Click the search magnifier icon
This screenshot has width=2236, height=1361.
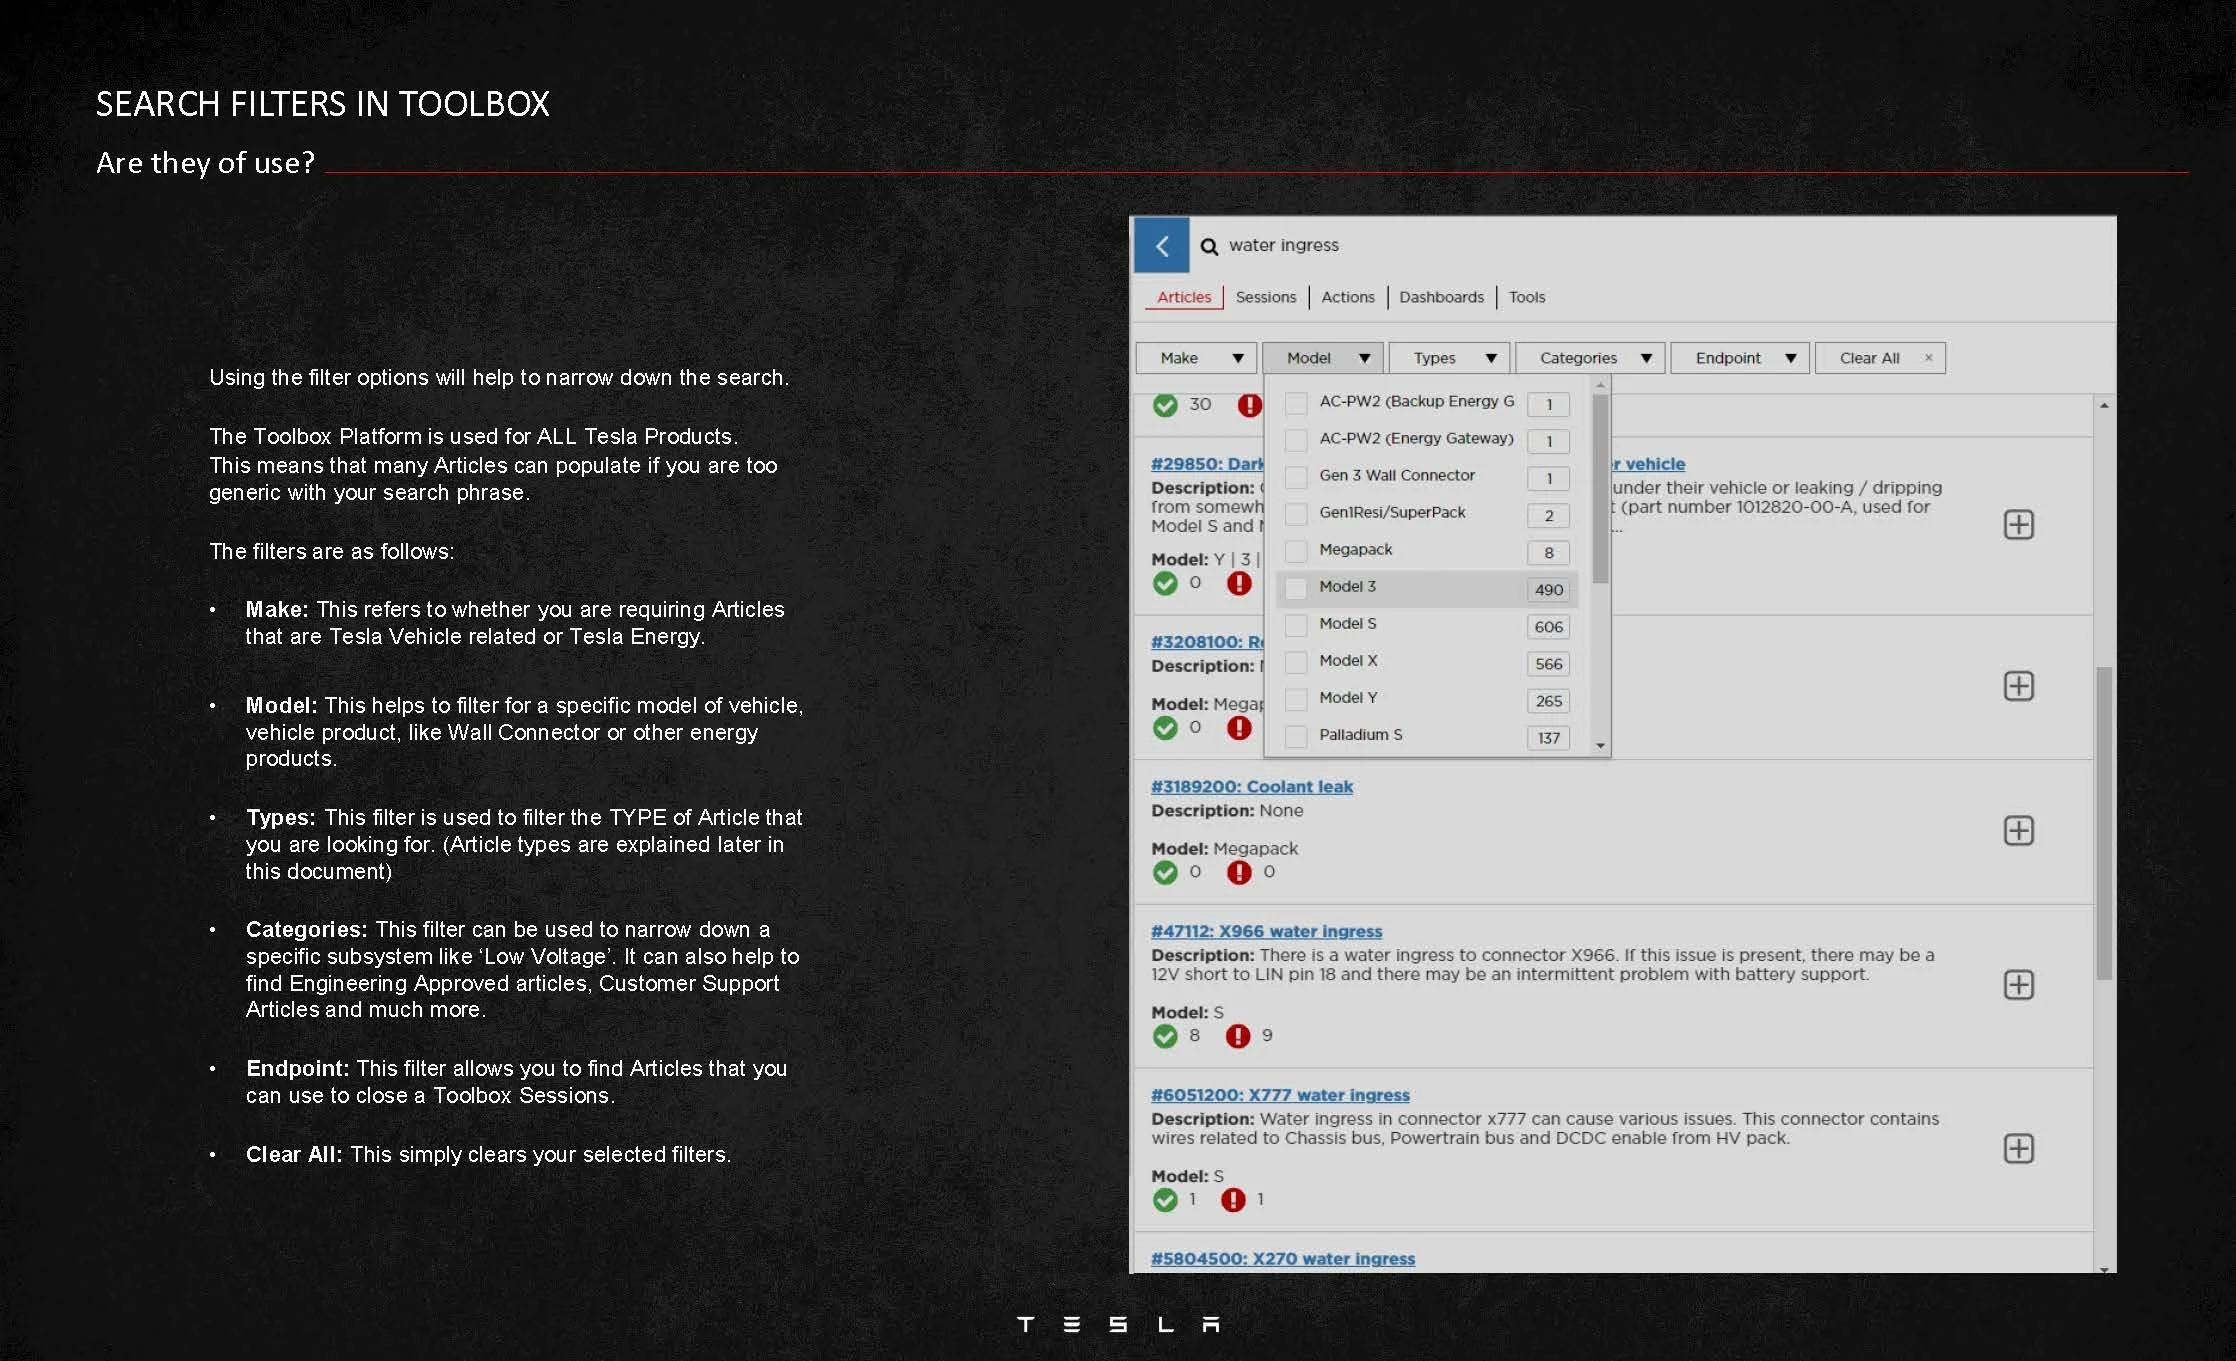point(1209,246)
